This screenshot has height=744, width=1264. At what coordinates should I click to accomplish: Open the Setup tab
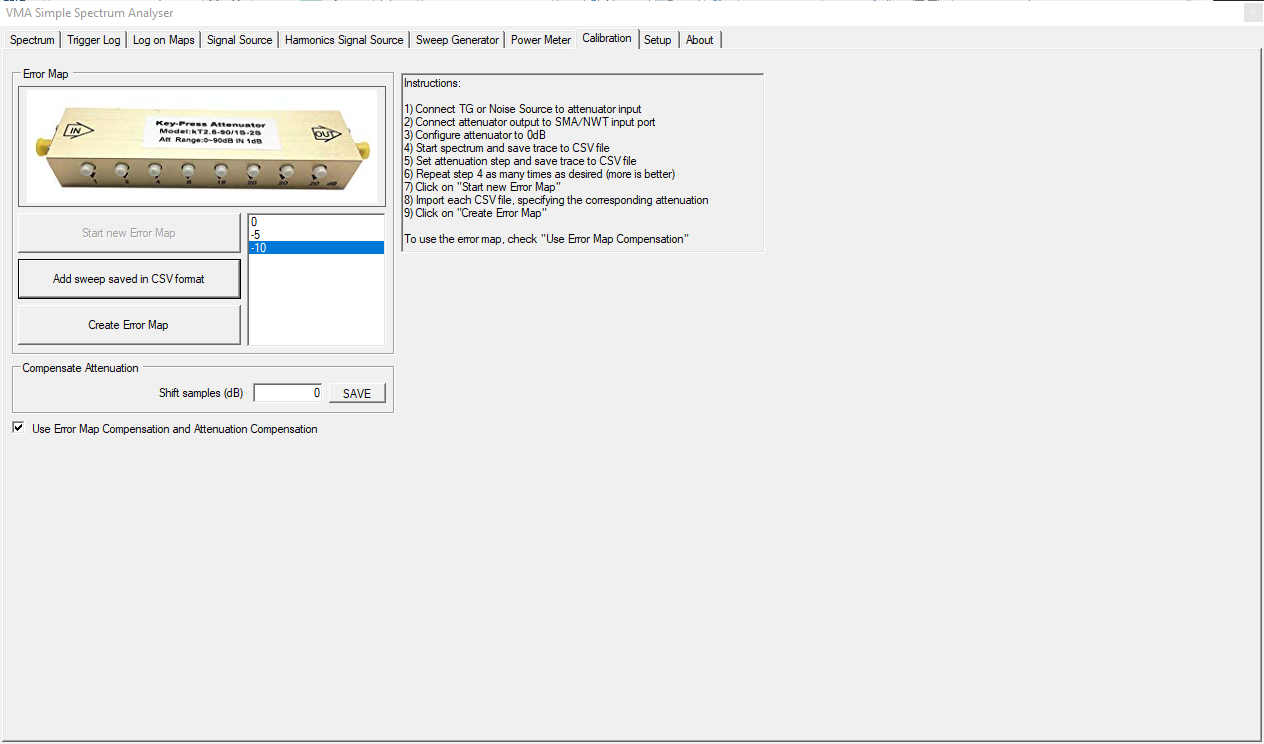click(657, 40)
